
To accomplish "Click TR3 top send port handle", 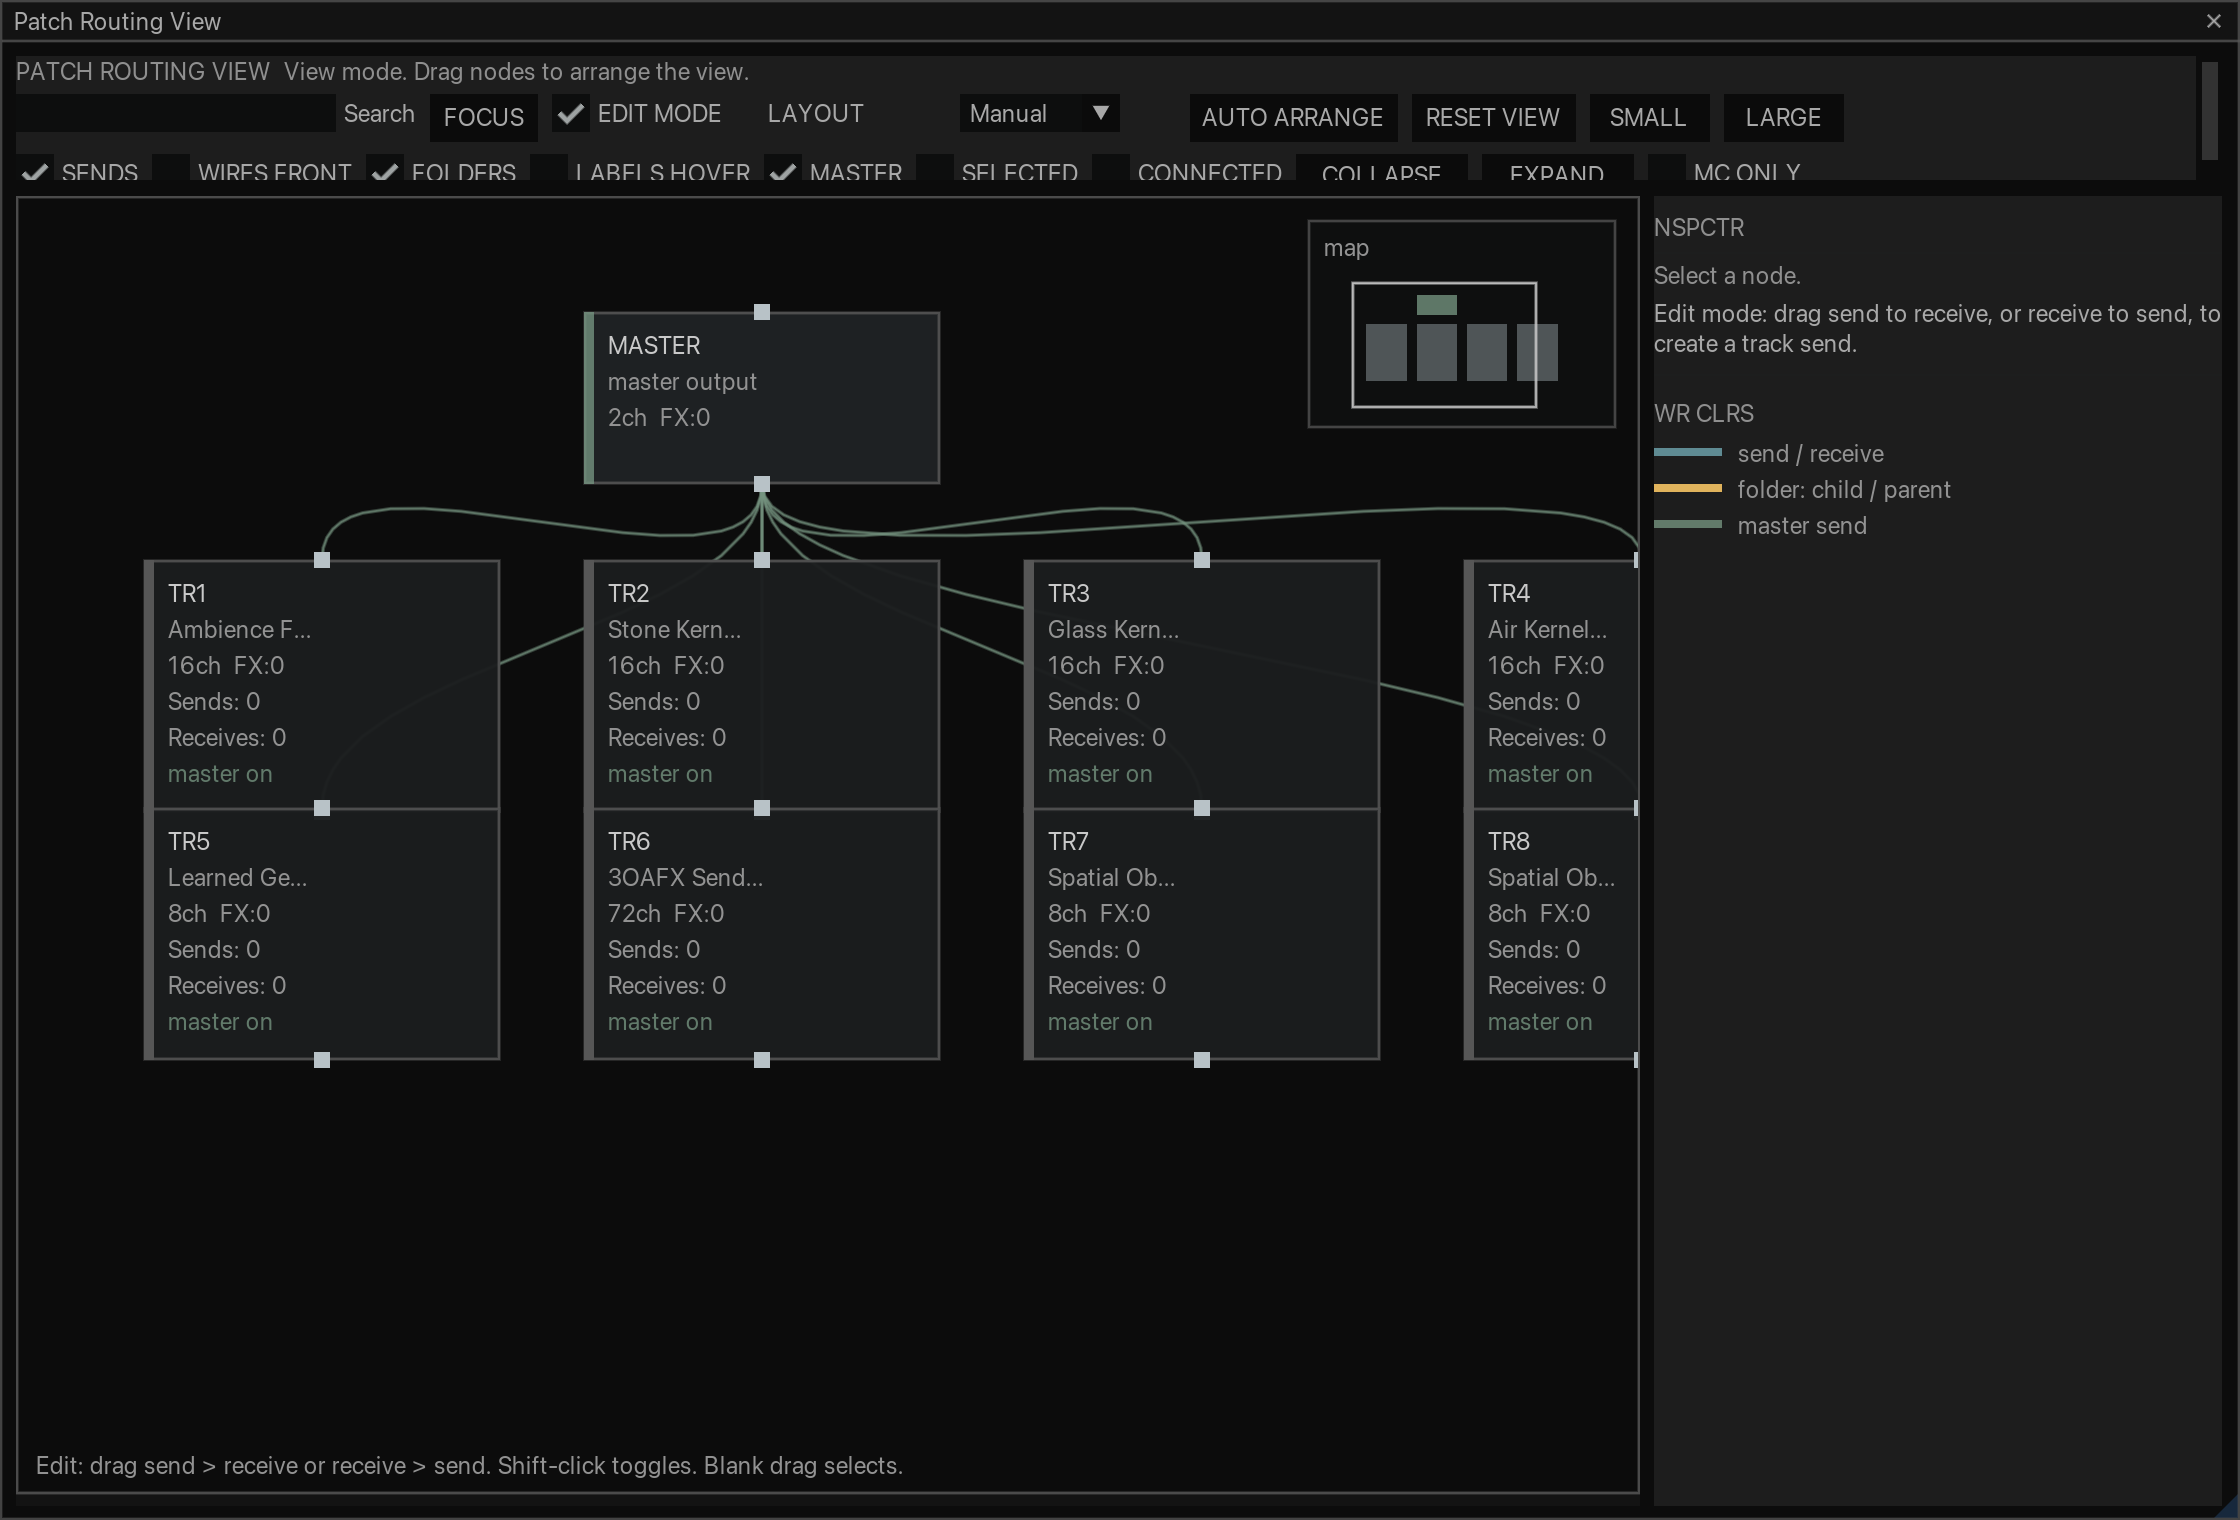I will [x=1202, y=560].
